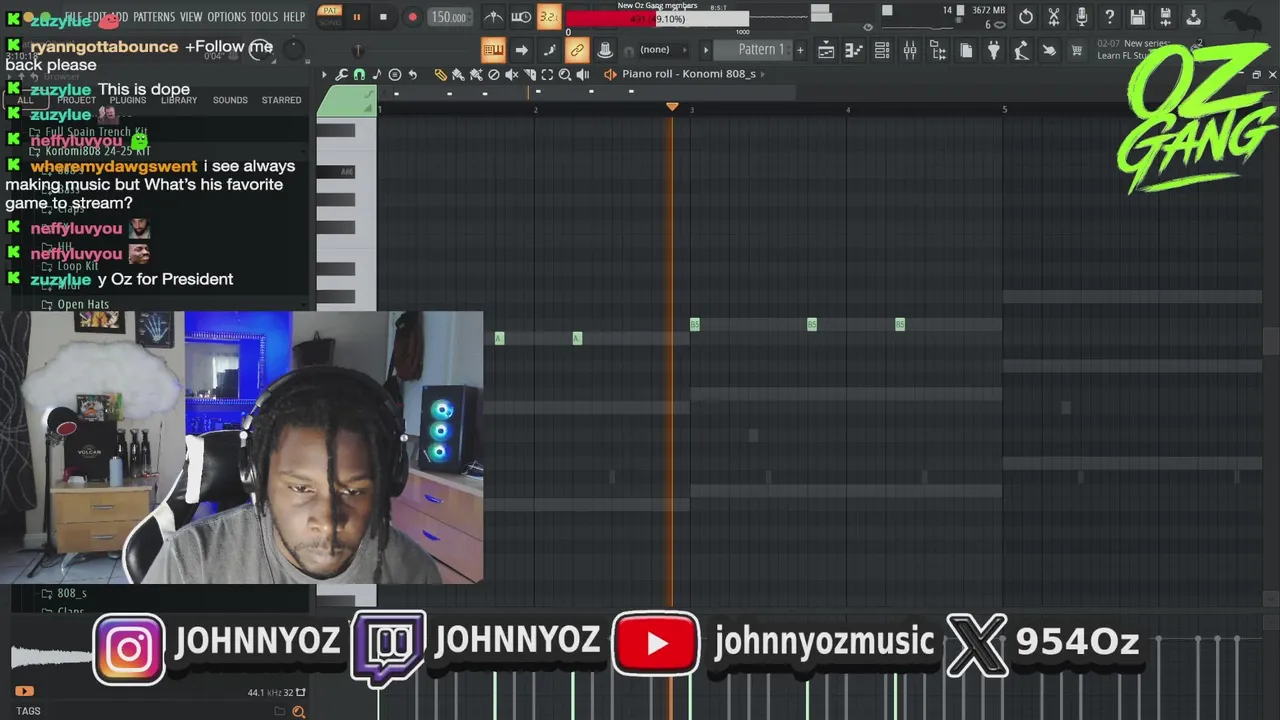Select the piano roll paint brush tool
The height and width of the screenshot is (720, 1280).
pyautogui.click(x=458, y=75)
